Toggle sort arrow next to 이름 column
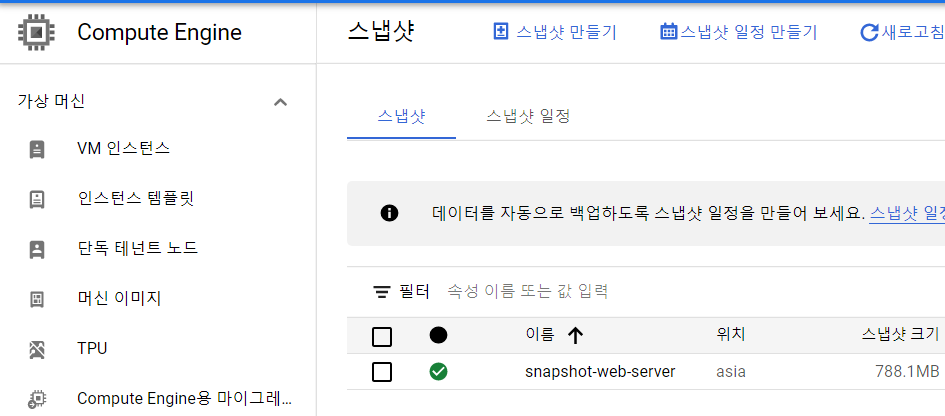 576,336
